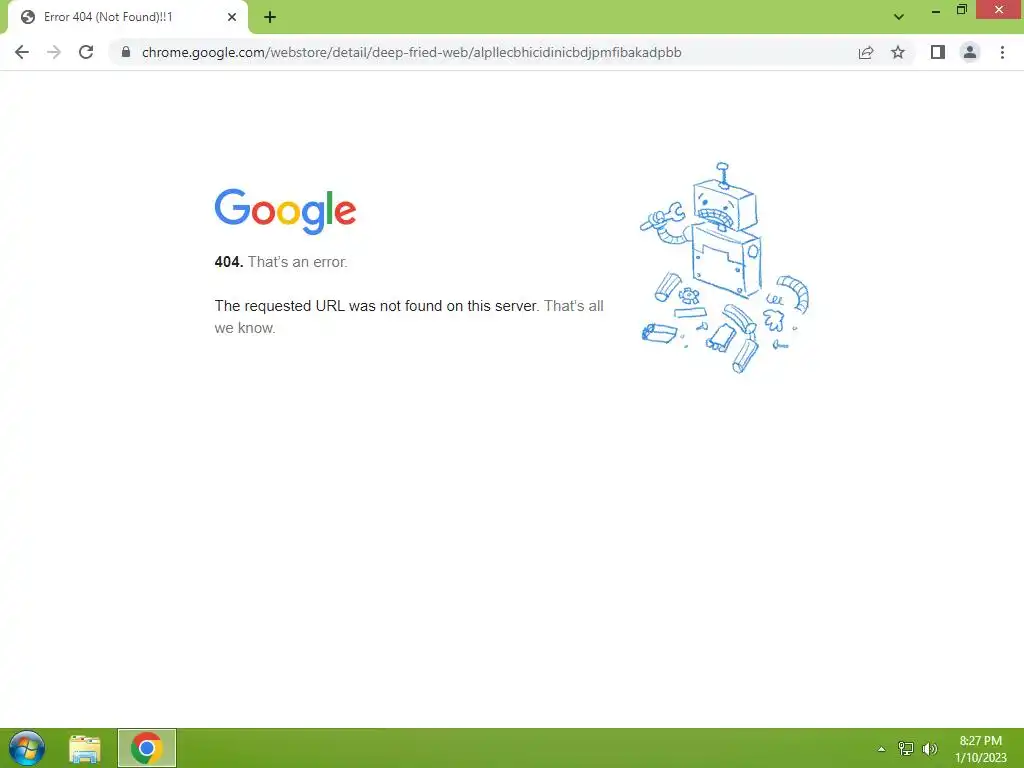Open the Chrome profile avatar menu
The image size is (1024, 768).
970,52
